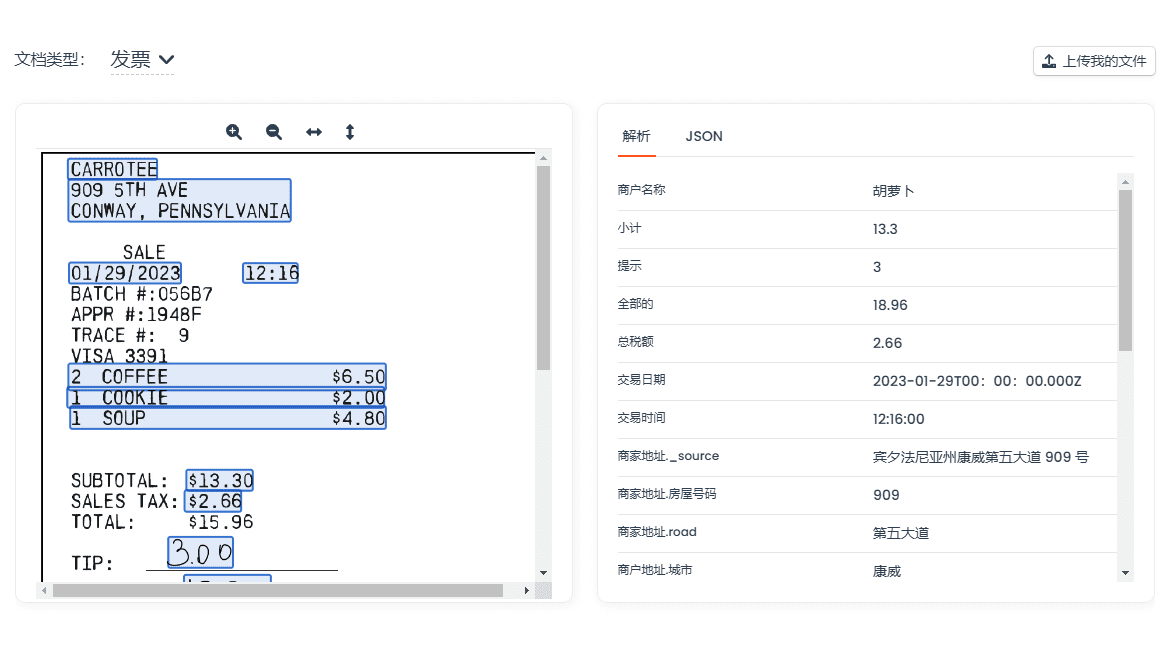This screenshot has height=653, width=1167.
Task: Select the 909 5TH AVE address box
Action: point(179,200)
